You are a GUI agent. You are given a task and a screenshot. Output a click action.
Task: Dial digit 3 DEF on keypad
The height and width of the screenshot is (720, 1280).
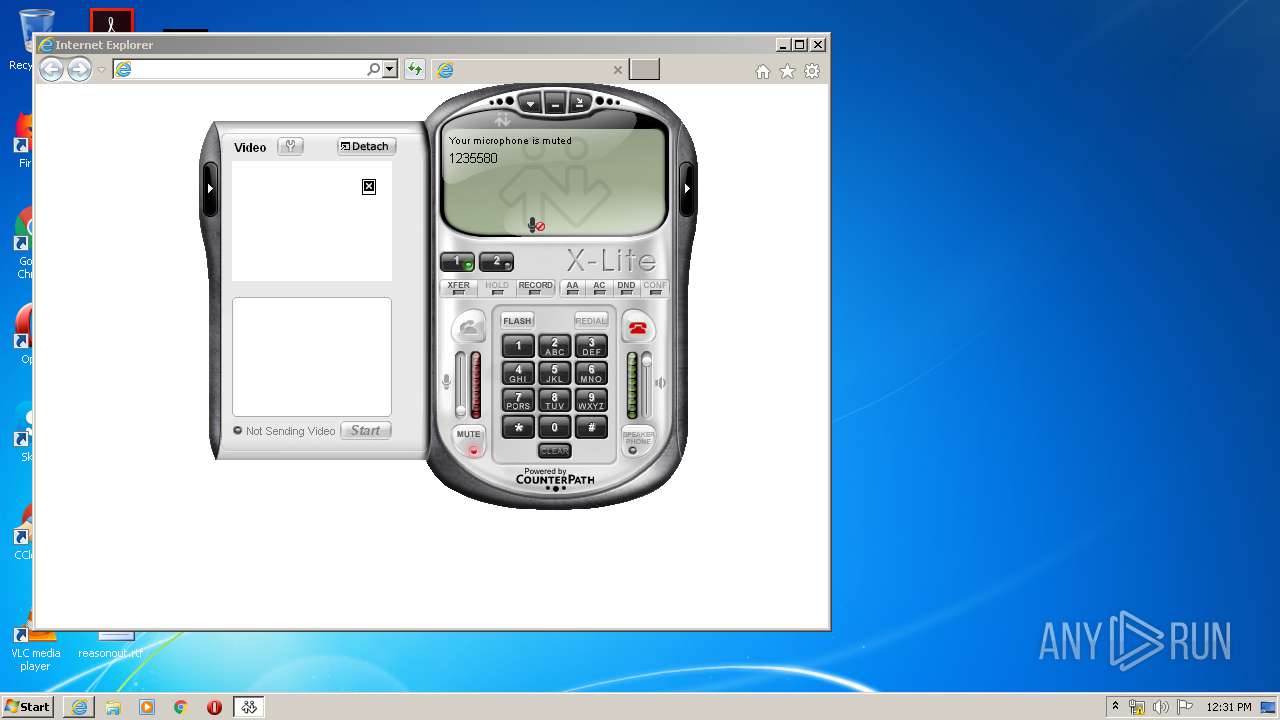click(591, 346)
